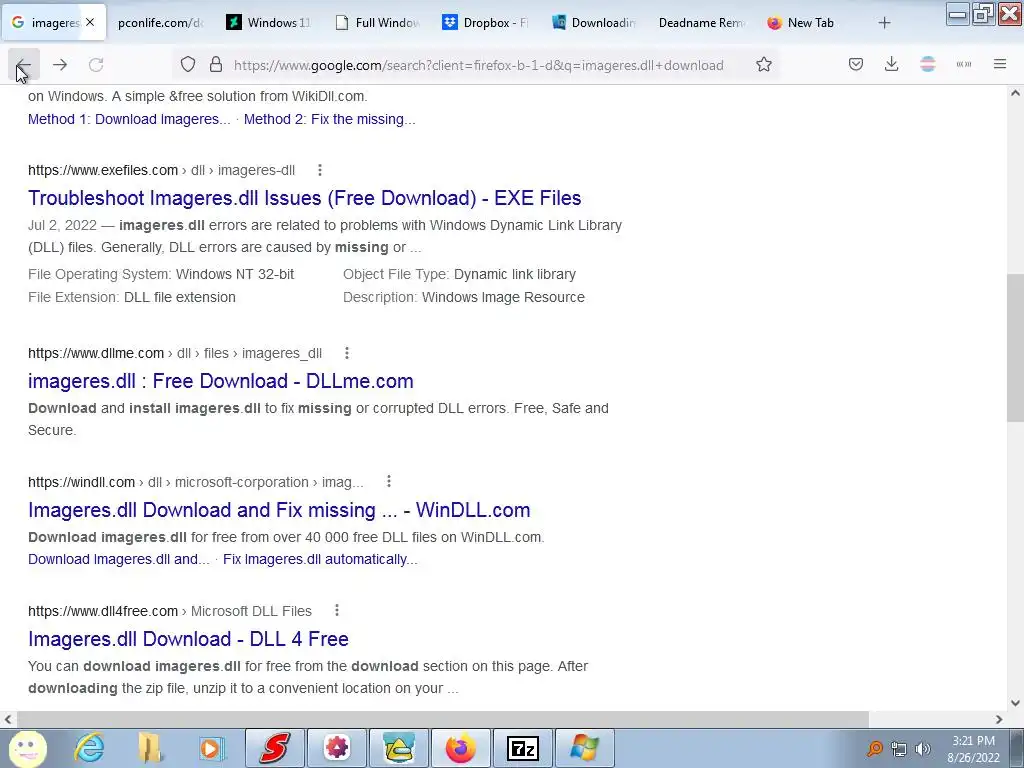
Task: Click the horizontal scroll right arrow
Action: point(999,719)
